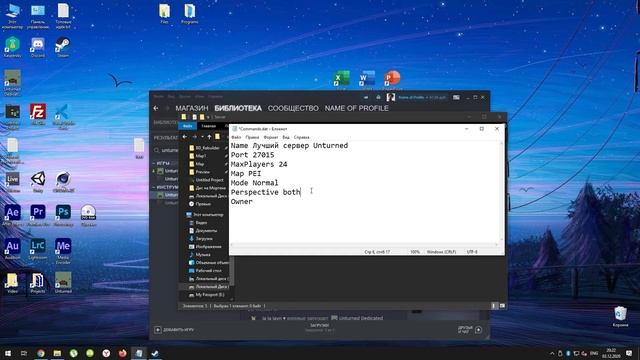Click Notepad vertical scrollbar
Viewport: 640px width, 360px height.
(x=502, y=191)
